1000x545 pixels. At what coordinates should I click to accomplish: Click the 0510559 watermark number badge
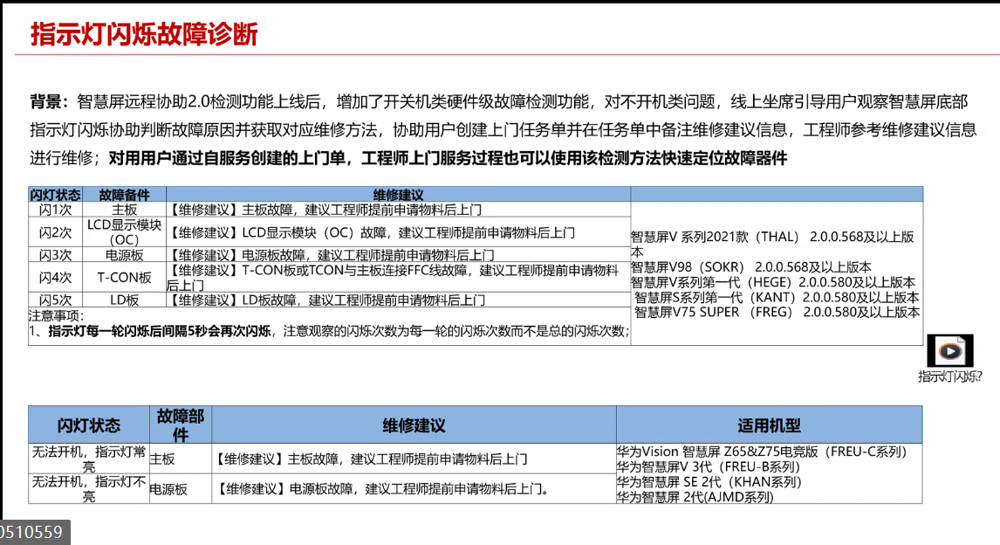[x=33, y=532]
